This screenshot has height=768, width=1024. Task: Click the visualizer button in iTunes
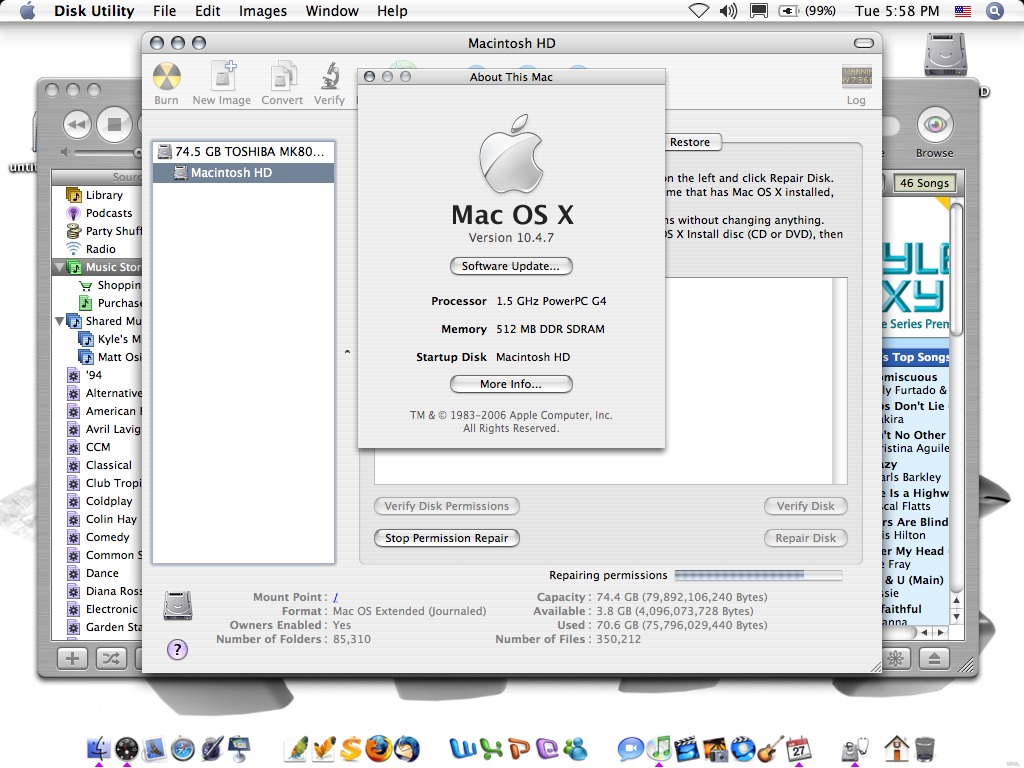coord(895,658)
